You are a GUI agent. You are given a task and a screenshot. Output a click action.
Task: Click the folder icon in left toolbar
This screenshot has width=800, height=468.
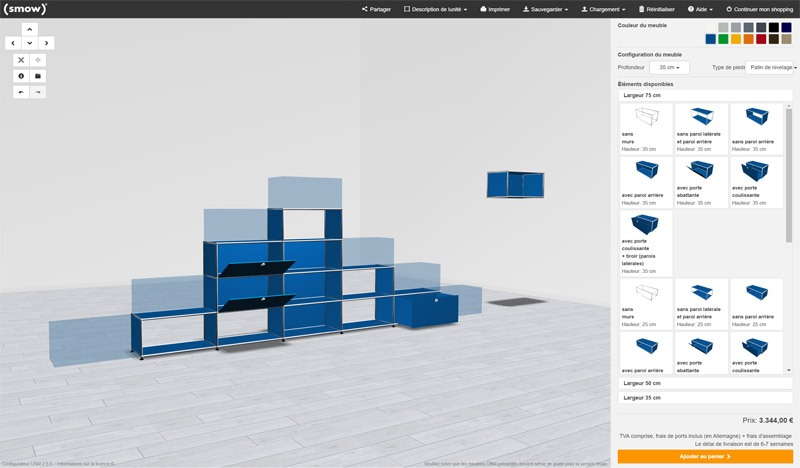(38, 76)
